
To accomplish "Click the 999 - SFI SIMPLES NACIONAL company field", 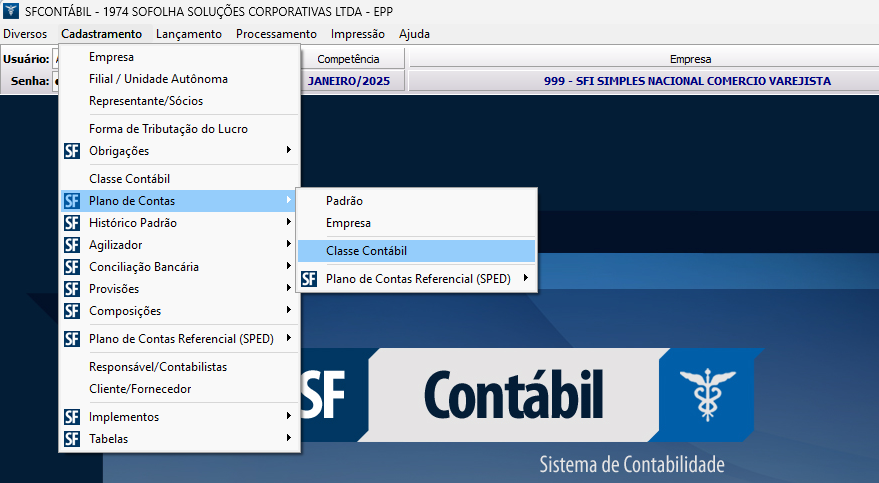I will click(643, 81).
